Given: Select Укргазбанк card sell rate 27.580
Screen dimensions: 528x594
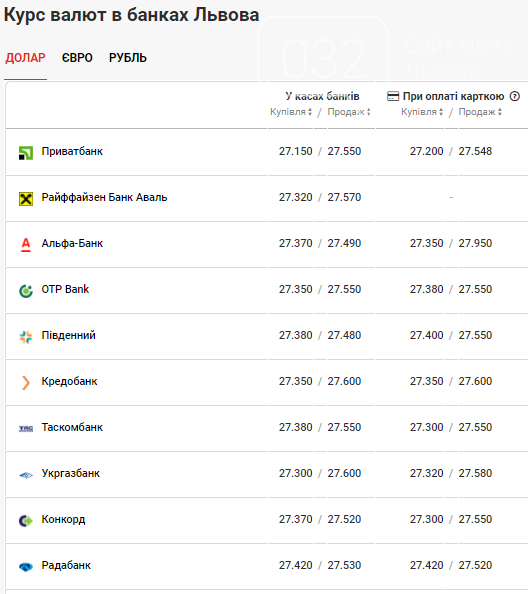Looking at the screenshot, I should [475, 474].
